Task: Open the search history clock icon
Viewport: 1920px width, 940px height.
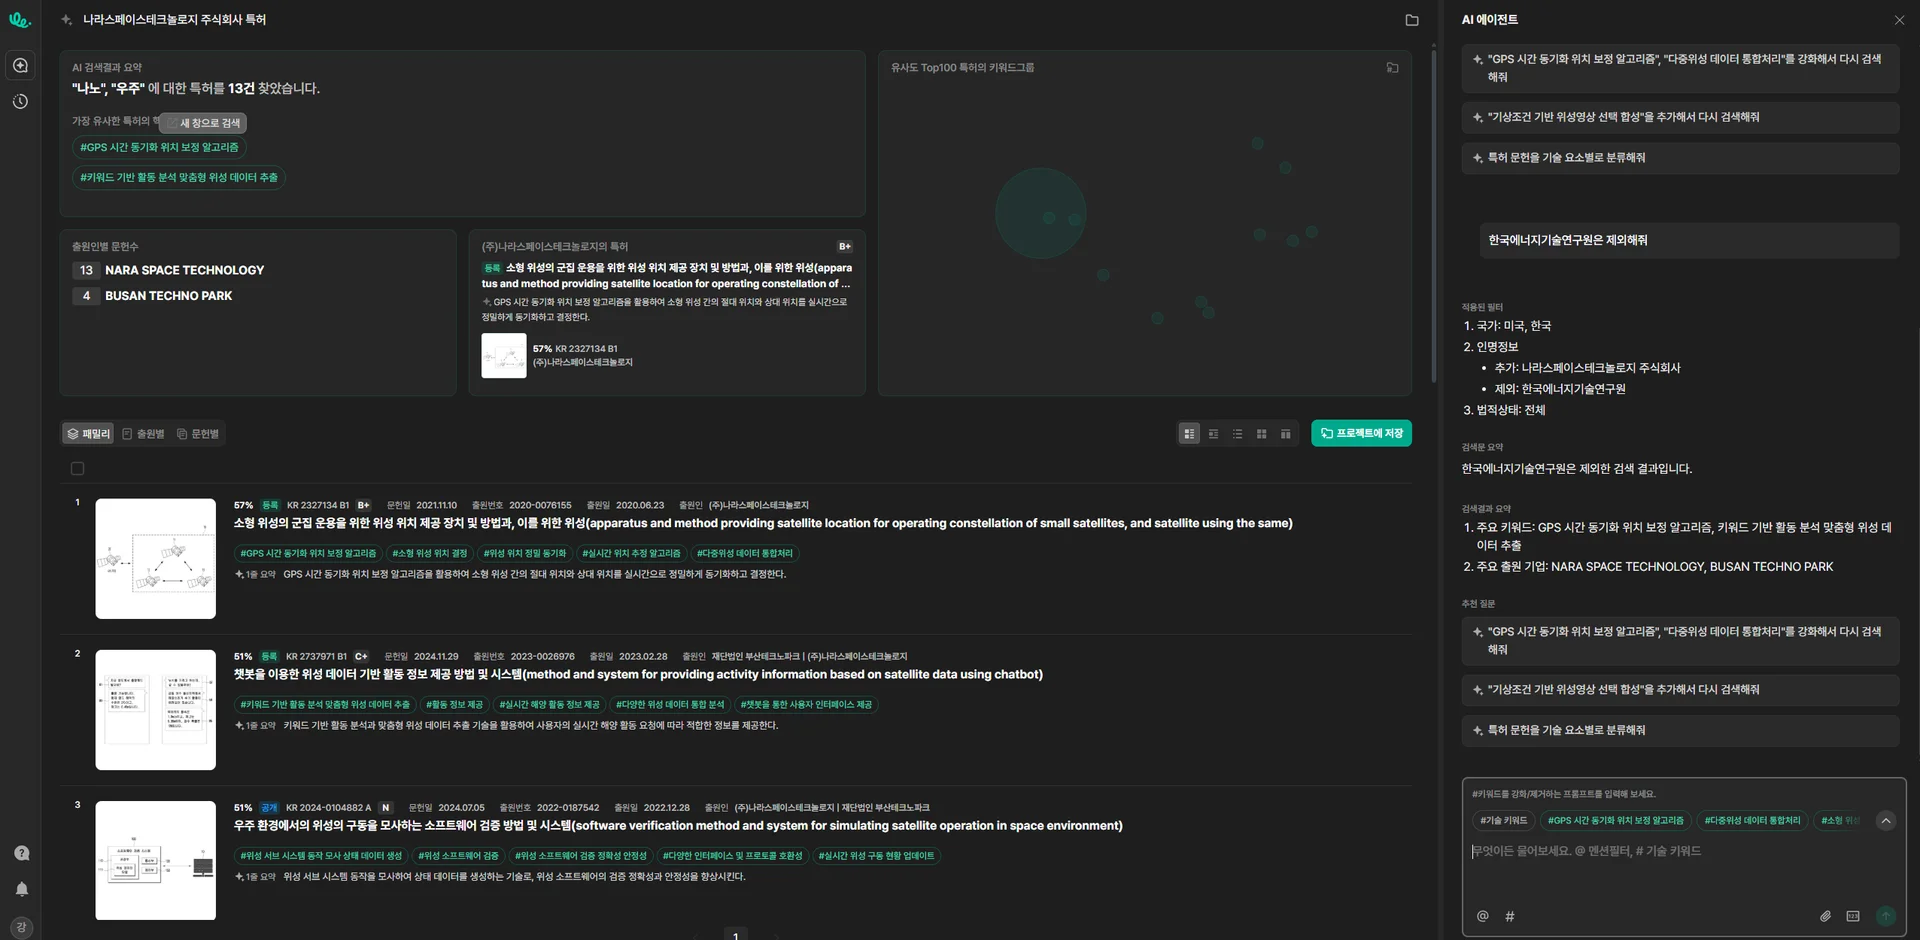Action: point(20,102)
